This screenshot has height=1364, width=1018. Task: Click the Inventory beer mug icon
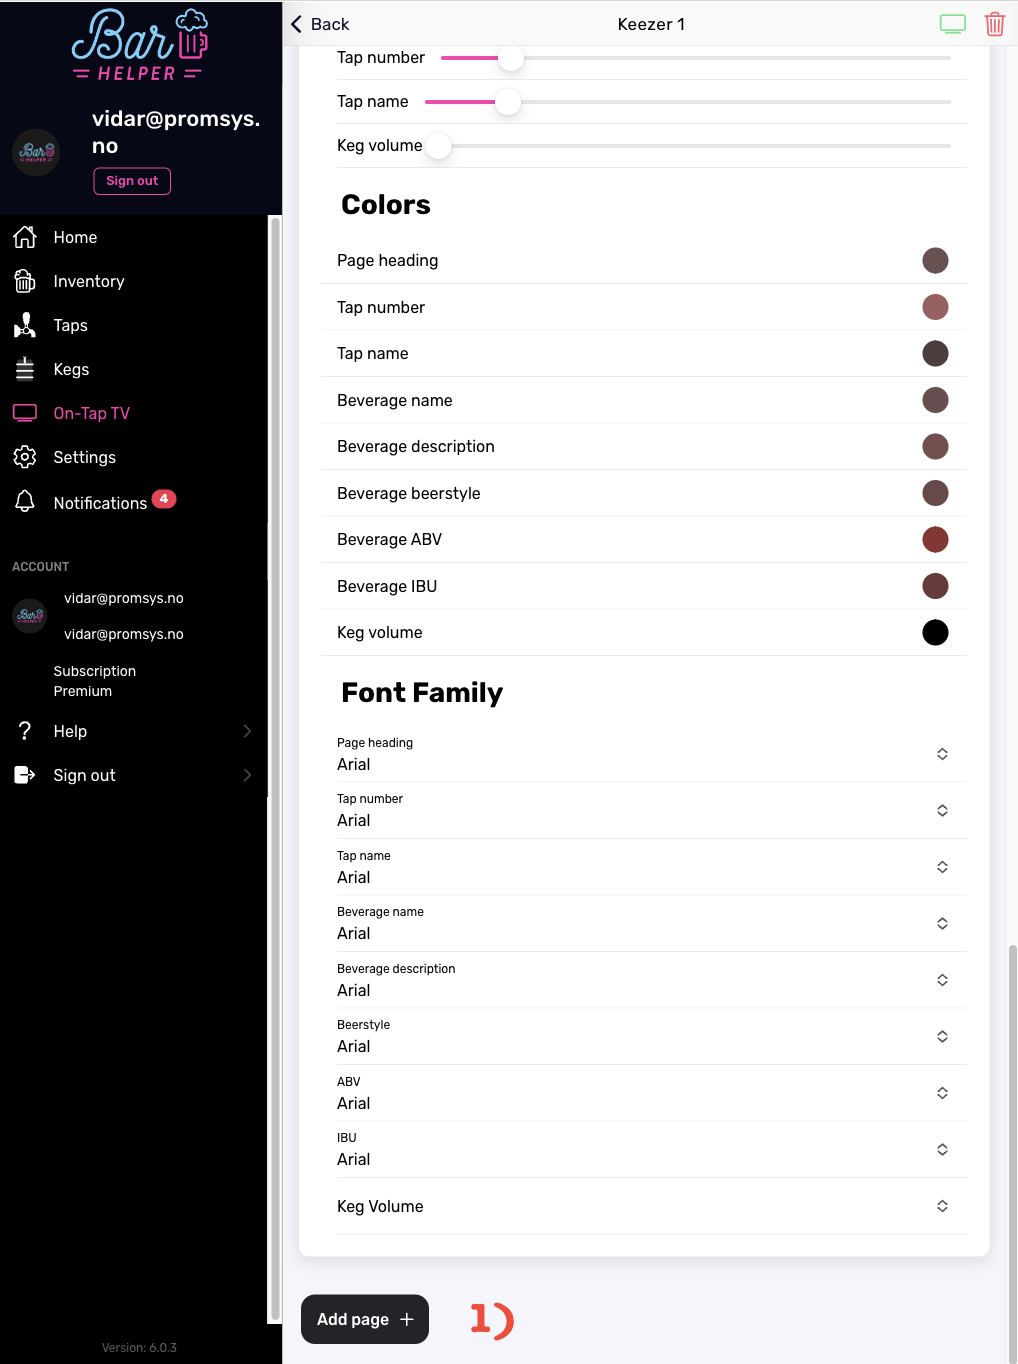click(25, 281)
